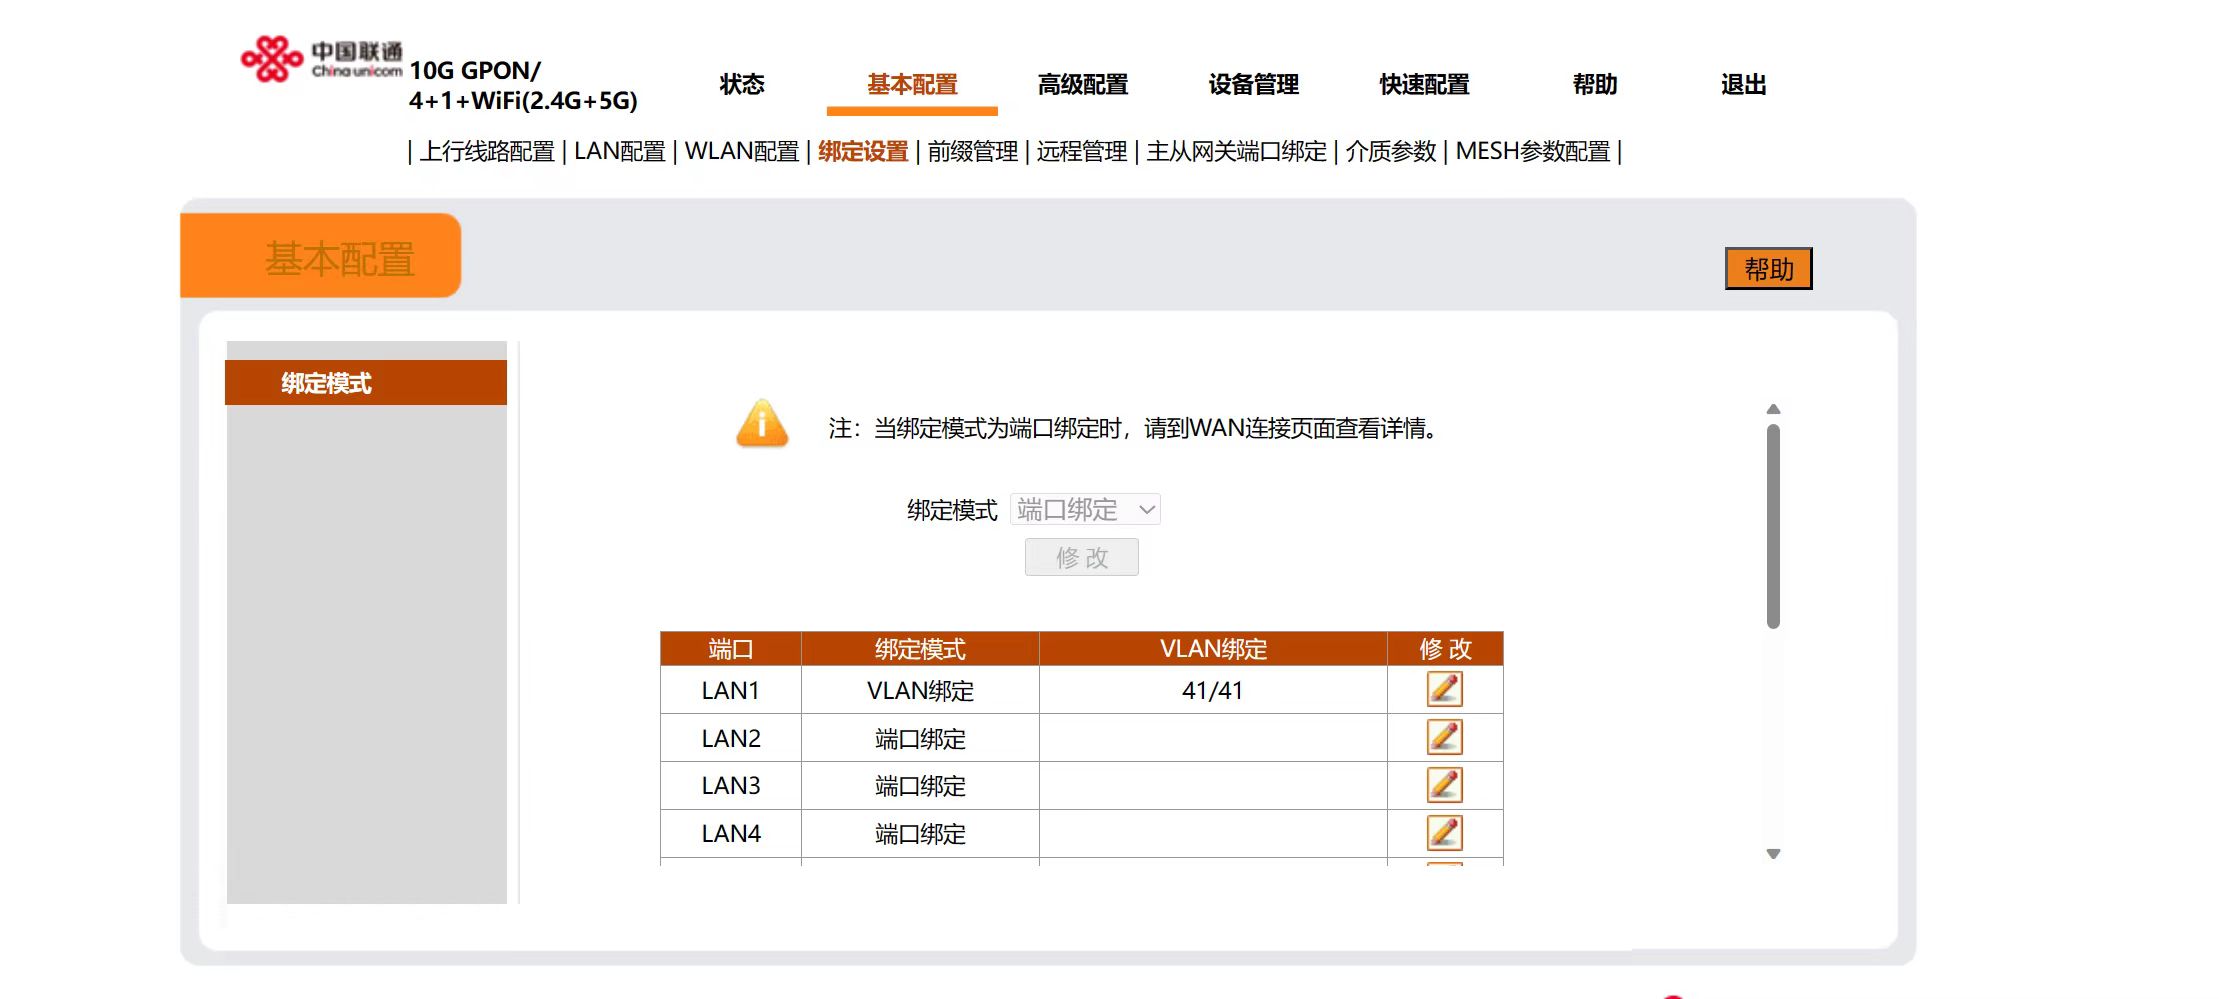Click the vertical scrollbar thumb
This screenshot has width=2219, height=999.
coord(1773,526)
